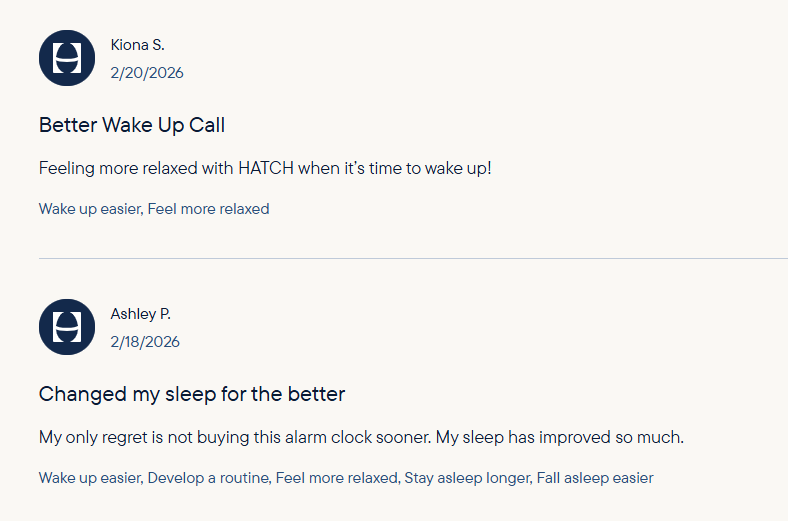The image size is (788, 521).
Task: Click the "Feeling more relaxed with HATCH" review text
Action: [x=265, y=168]
